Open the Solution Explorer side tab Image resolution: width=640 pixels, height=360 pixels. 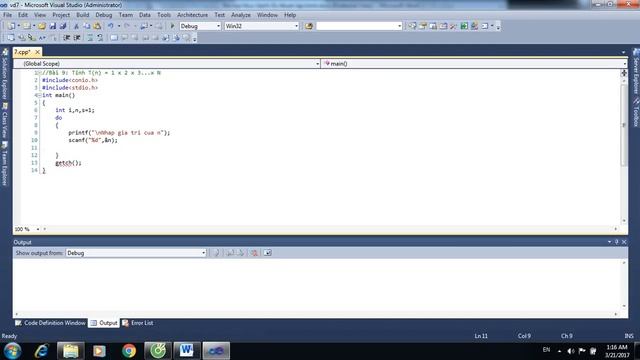(x=5, y=73)
